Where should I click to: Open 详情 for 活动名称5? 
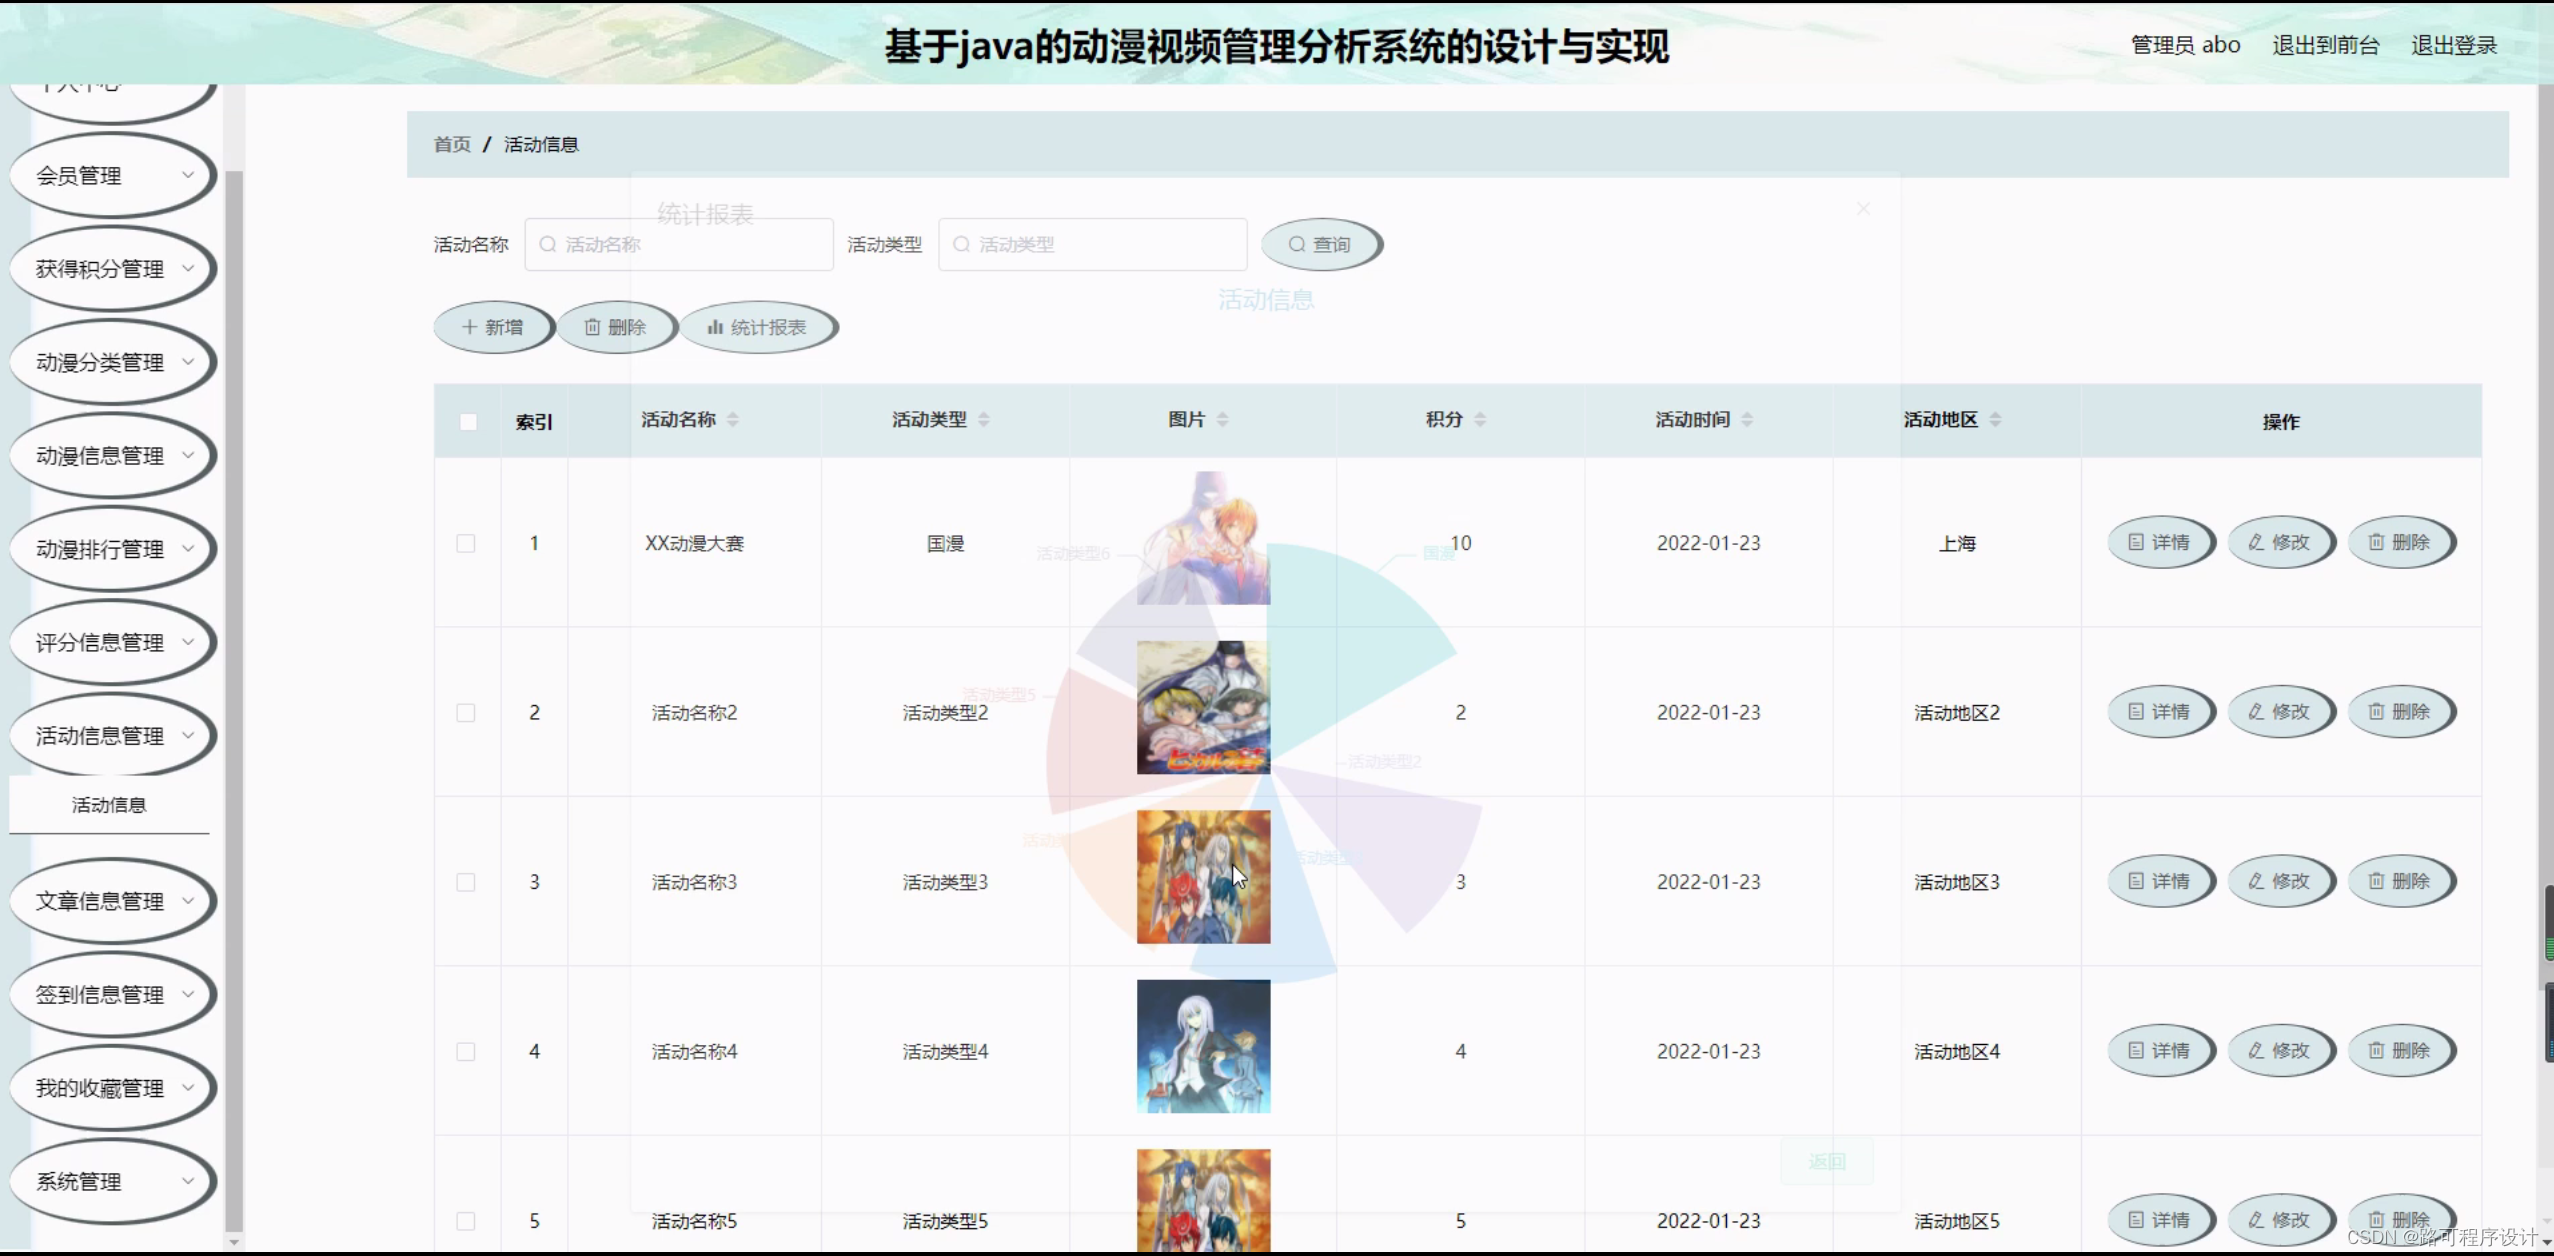click(2161, 1219)
